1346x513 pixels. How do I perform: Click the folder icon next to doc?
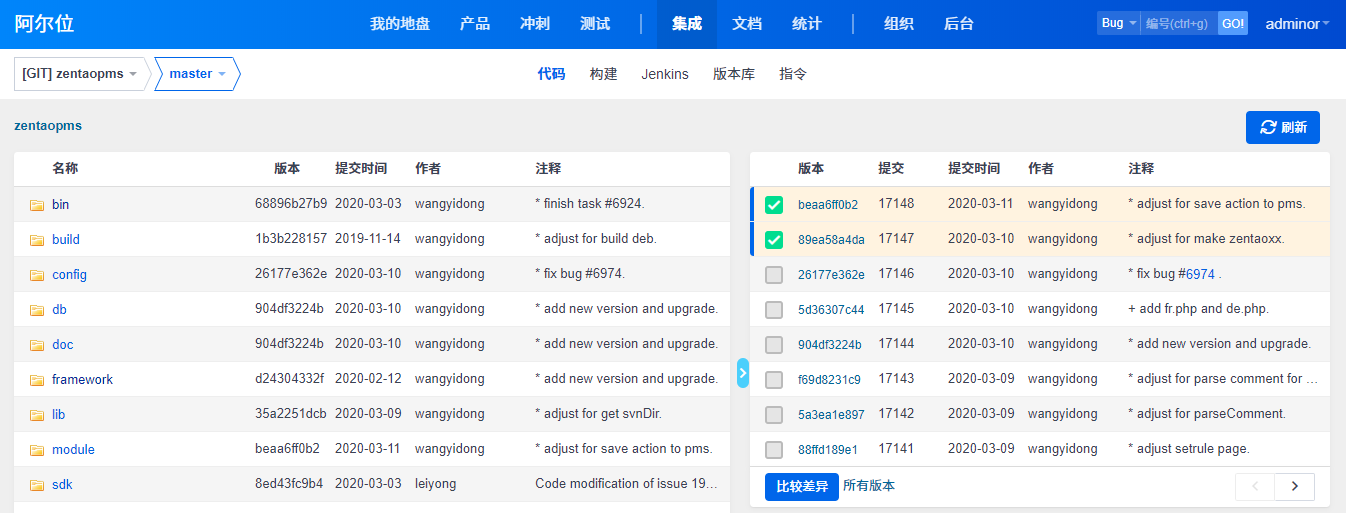[x=37, y=345]
